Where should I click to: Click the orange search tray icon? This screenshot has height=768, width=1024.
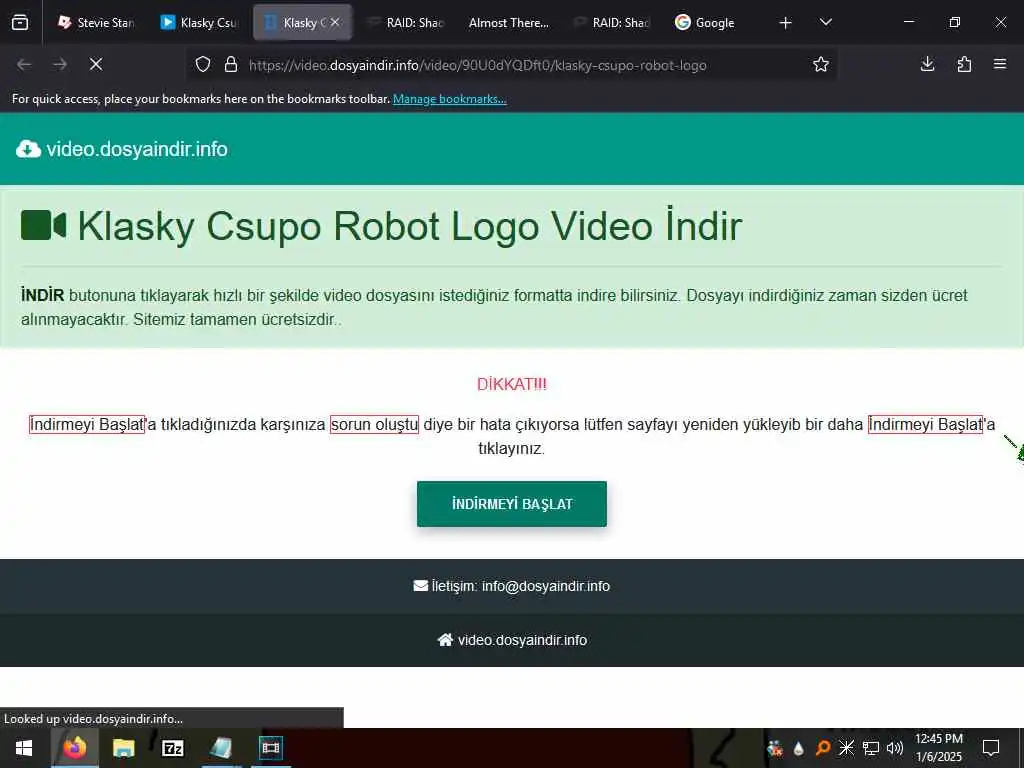[823, 748]
